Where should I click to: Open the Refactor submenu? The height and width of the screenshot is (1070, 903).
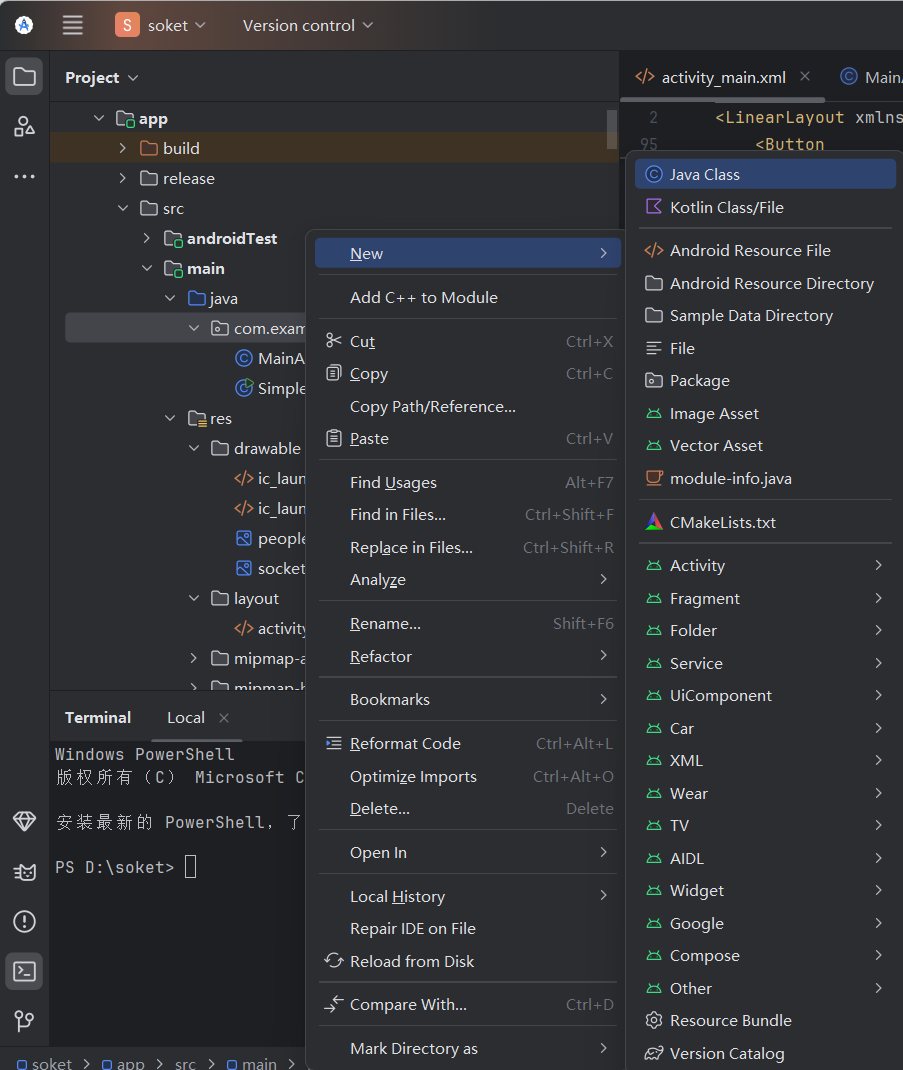tap(468, 656)
